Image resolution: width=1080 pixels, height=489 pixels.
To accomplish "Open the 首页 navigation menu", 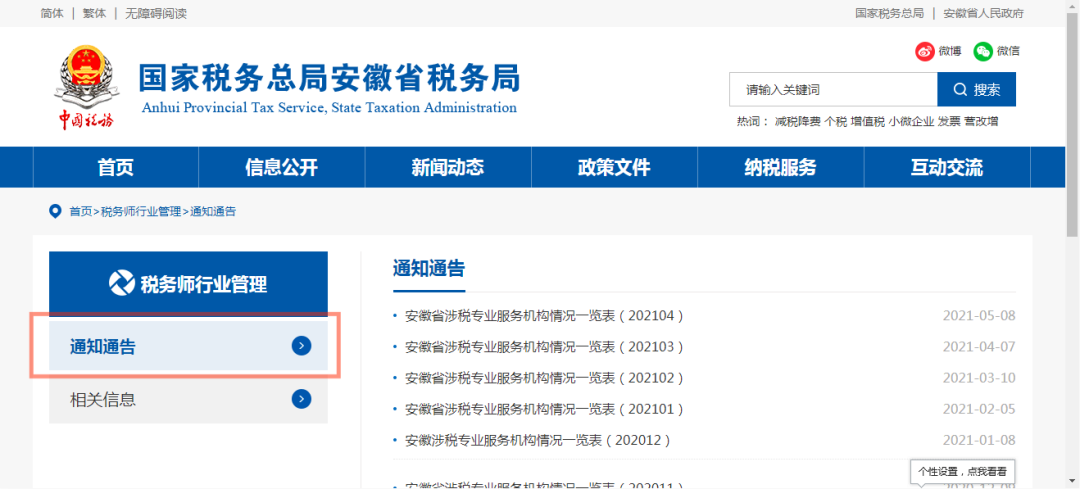I will pos(116,167).
